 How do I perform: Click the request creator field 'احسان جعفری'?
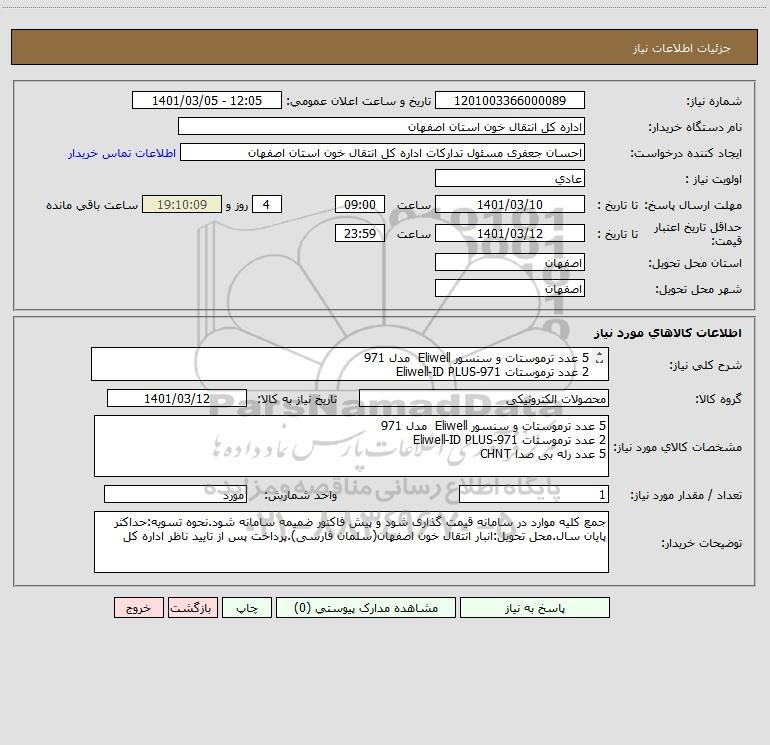[x=383, y=152]
